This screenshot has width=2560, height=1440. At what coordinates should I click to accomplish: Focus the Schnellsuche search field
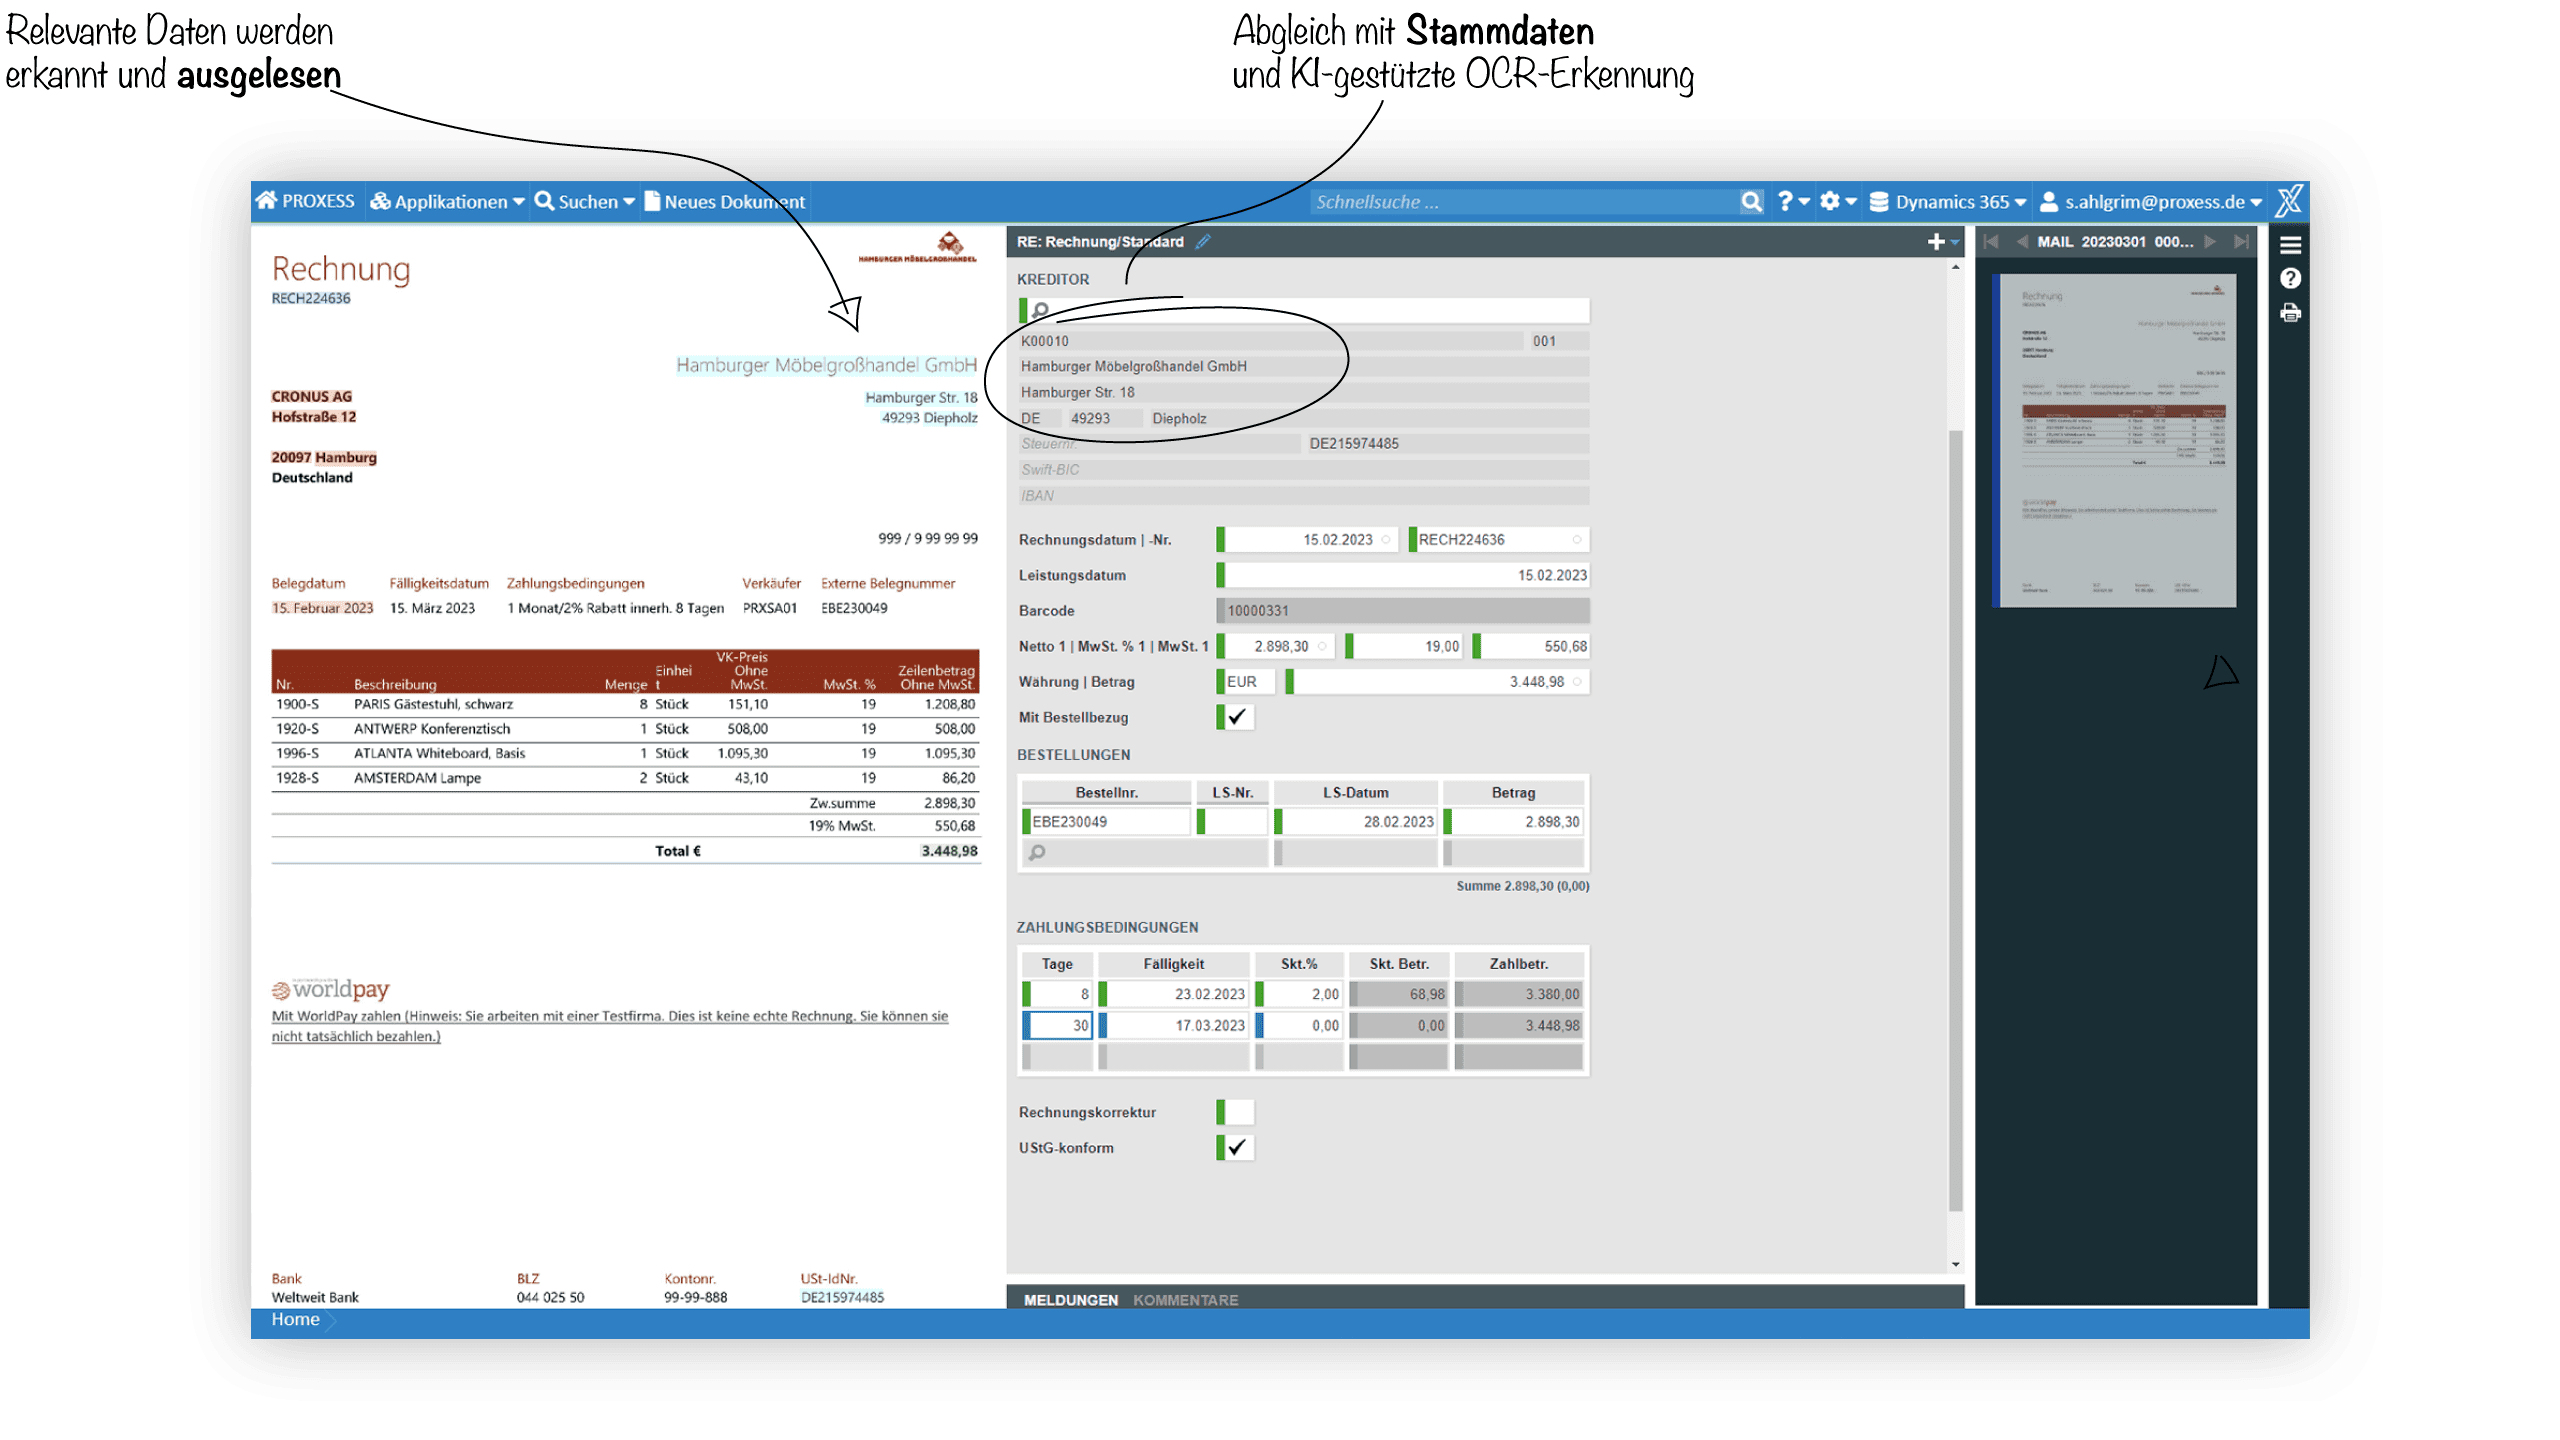click(1523, 202)
